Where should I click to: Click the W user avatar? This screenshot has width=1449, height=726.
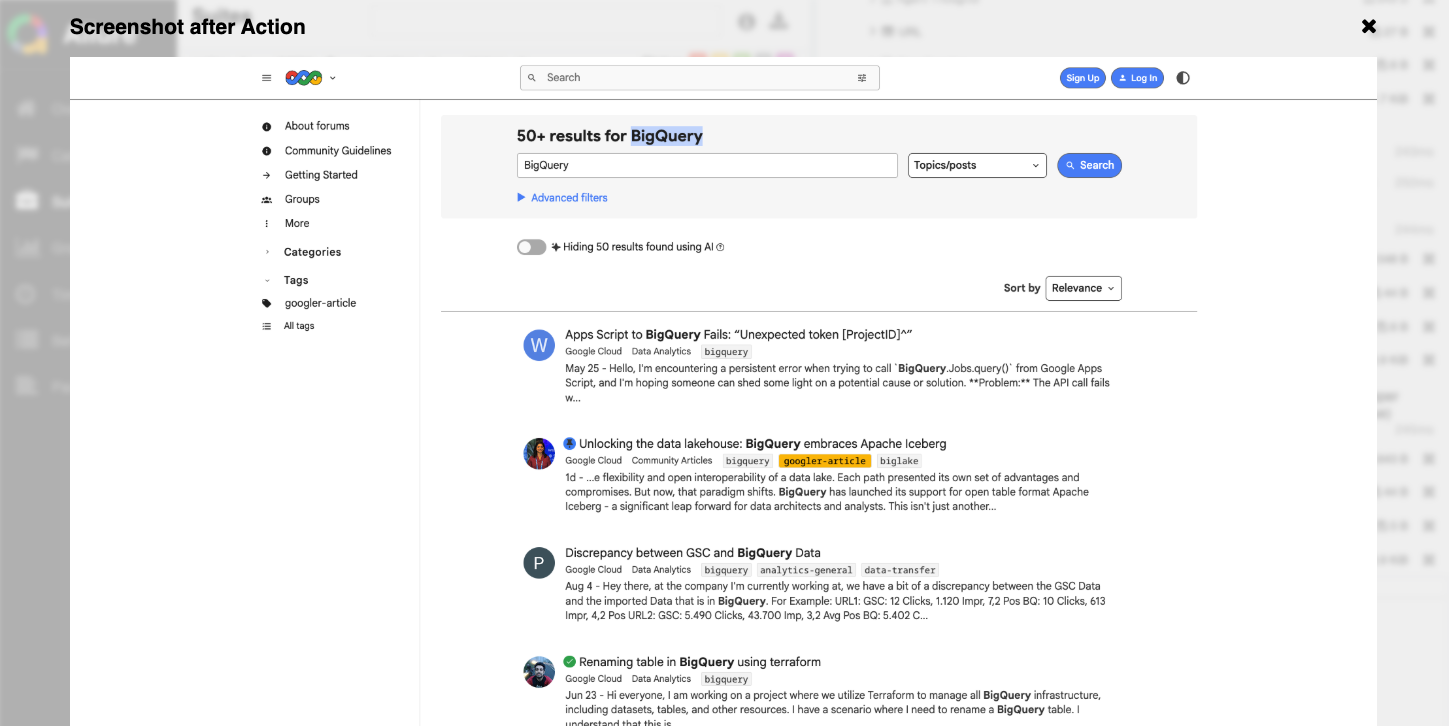point(539,345)
